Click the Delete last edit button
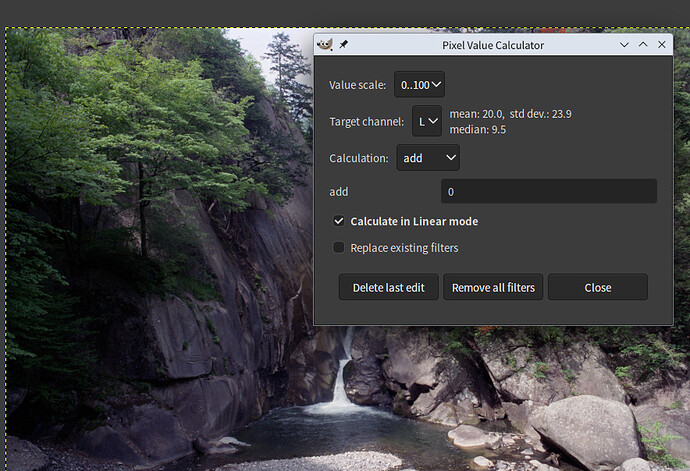 (389, 287)
